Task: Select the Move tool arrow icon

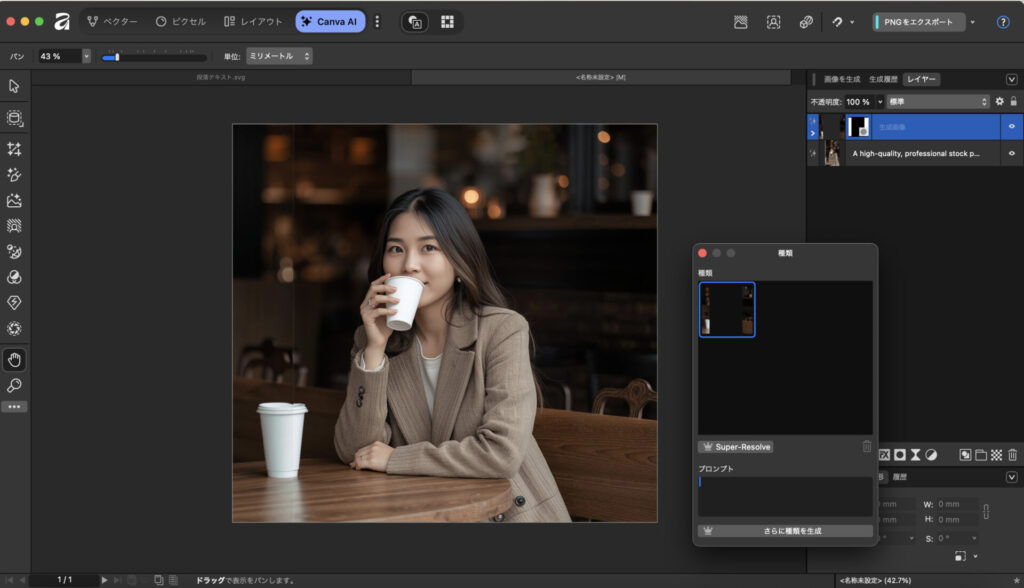Action: click(x=14, y=86)
